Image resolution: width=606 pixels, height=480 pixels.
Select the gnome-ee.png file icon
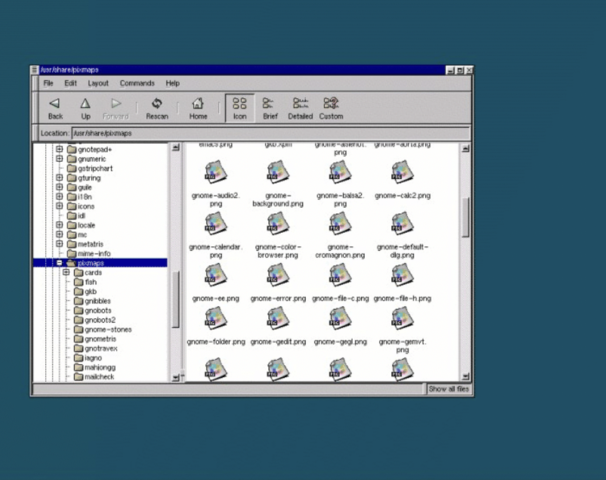216,275
